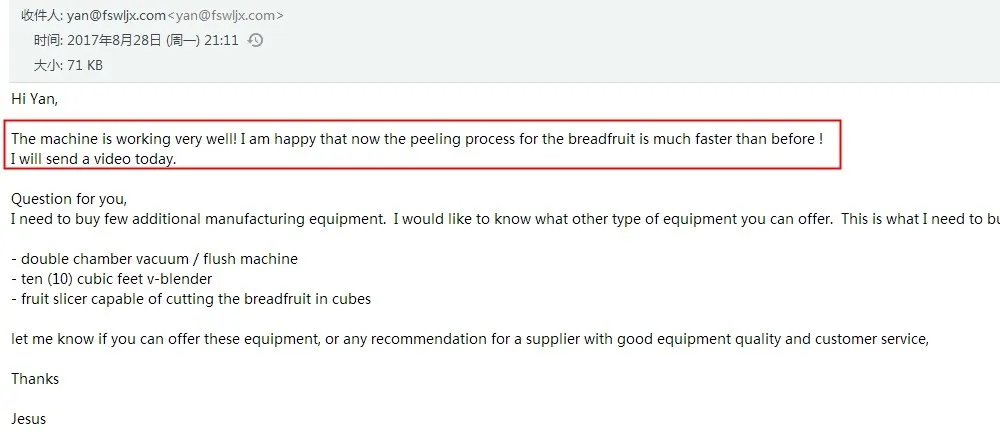Click the 'Jesus' signature

point(29,419)
